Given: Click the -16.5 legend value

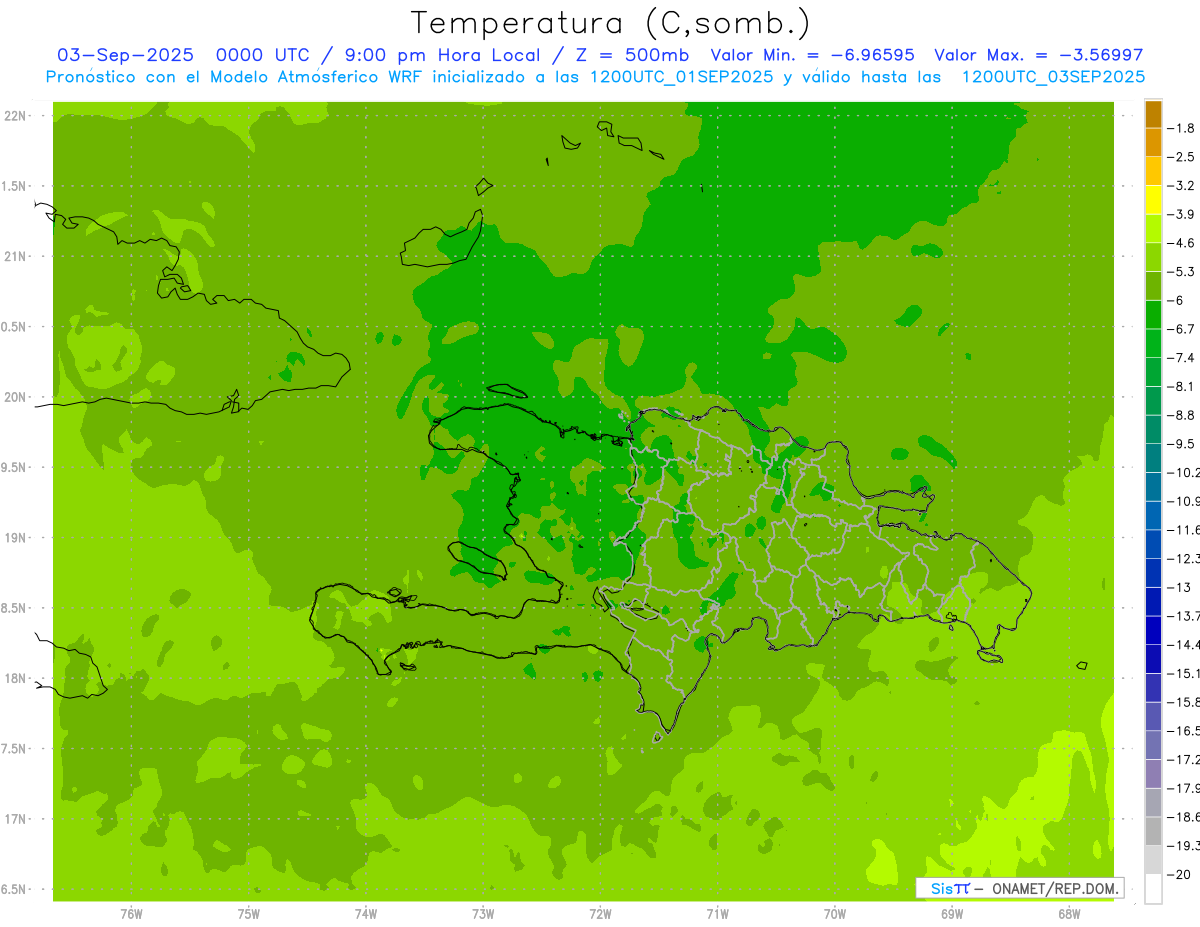Looking at the screenshot, I should coord(1184,730).
